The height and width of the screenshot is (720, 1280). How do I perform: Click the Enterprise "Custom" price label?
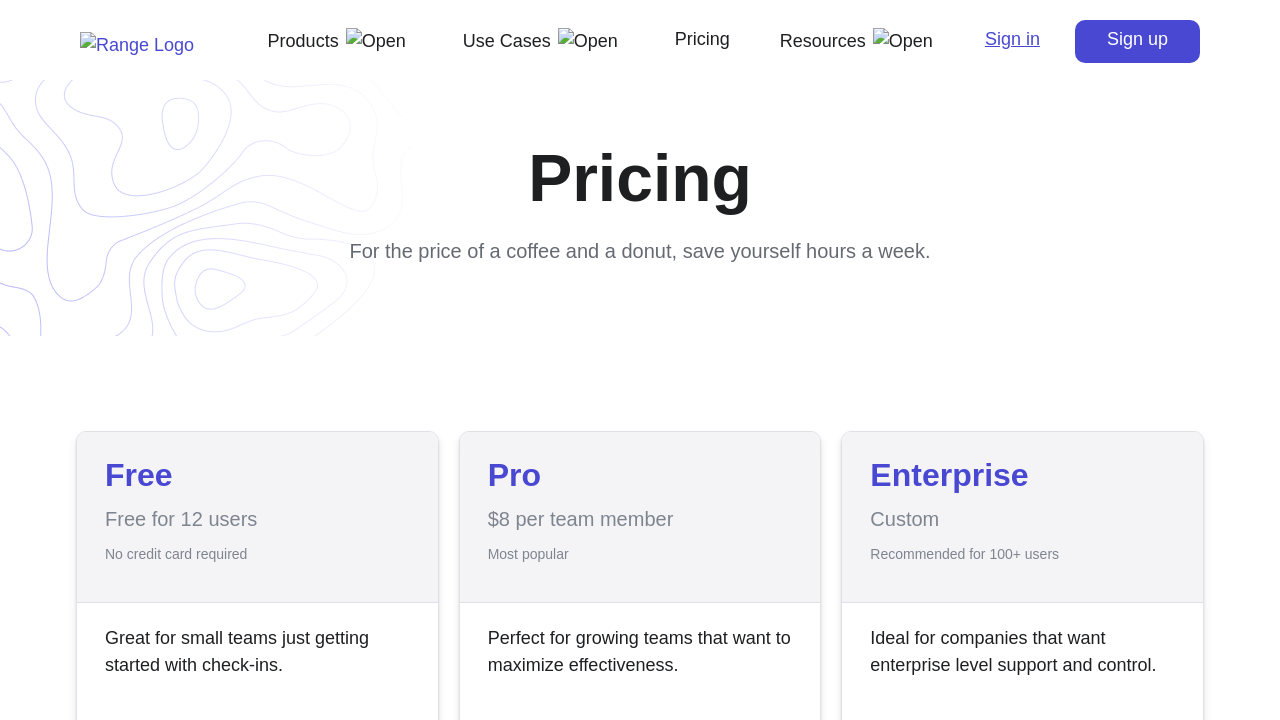pyautogui.click(x=904, y=519)
